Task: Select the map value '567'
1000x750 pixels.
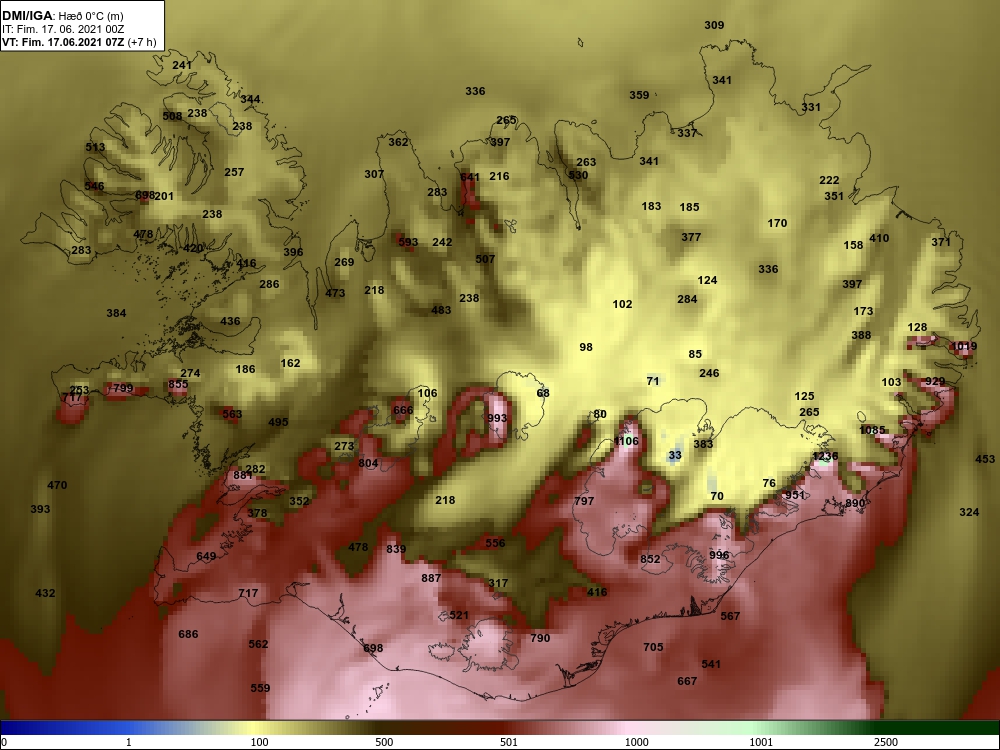Action: [730, 615]
